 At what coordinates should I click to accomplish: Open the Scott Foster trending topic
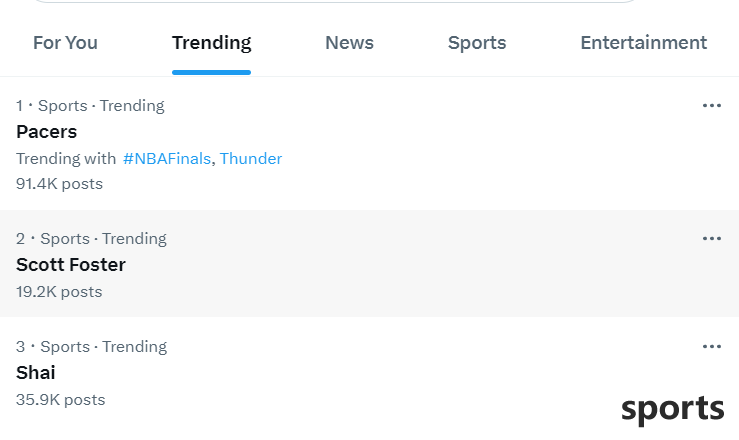(x=71, y=265)
